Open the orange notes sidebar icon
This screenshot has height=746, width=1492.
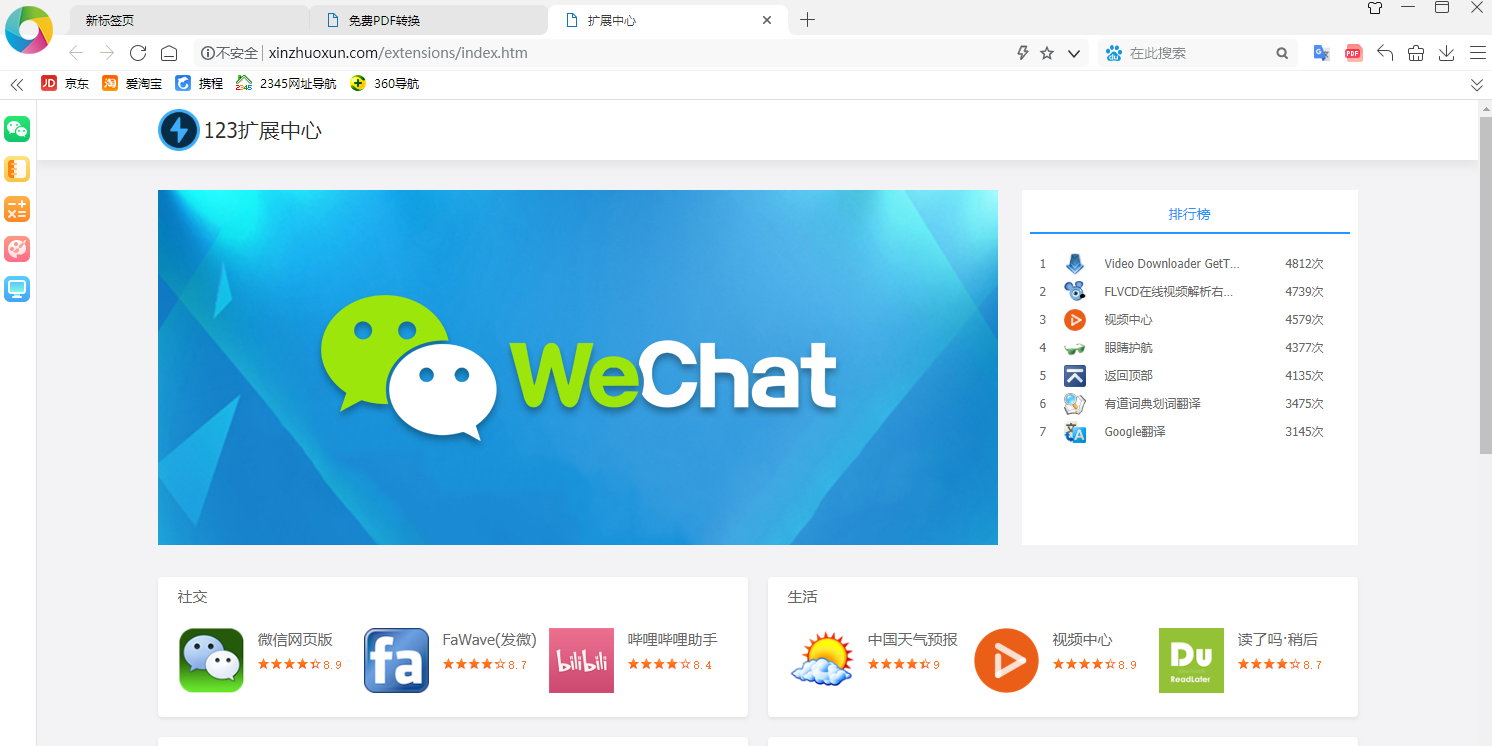point(17,169)
